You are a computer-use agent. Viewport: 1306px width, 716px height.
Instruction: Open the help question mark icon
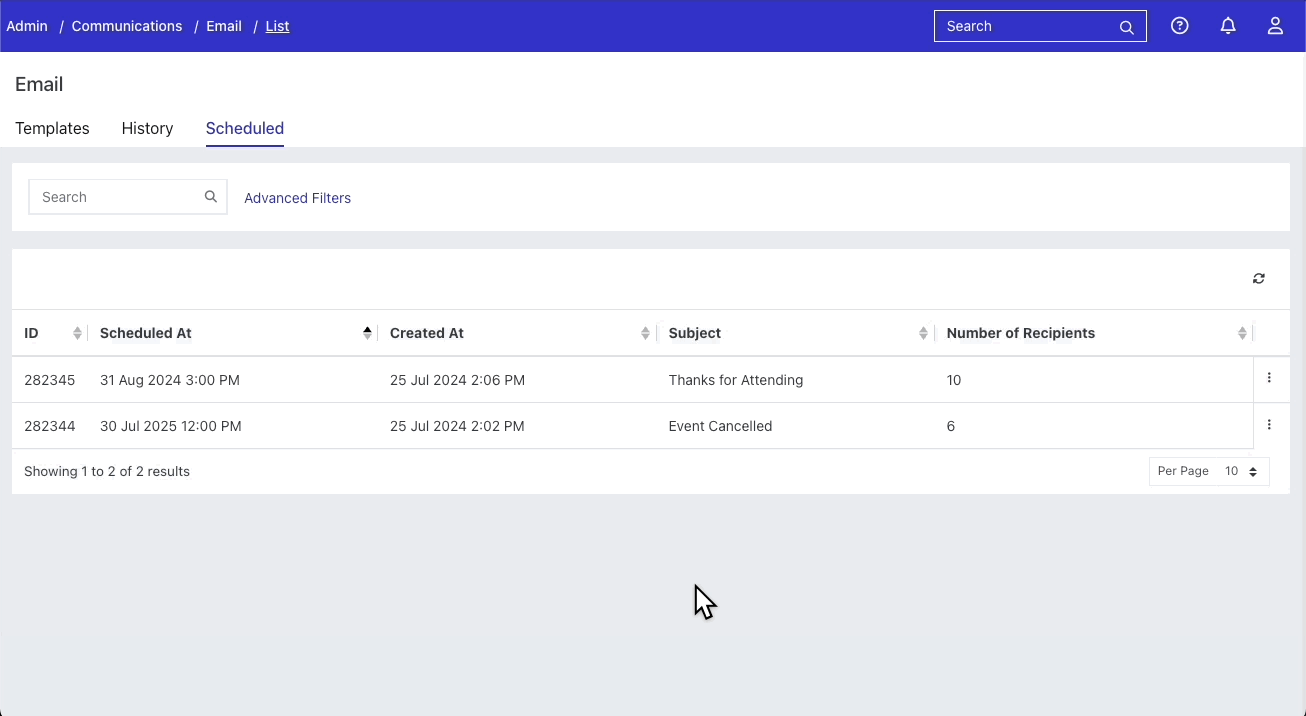pos(1180,26)
